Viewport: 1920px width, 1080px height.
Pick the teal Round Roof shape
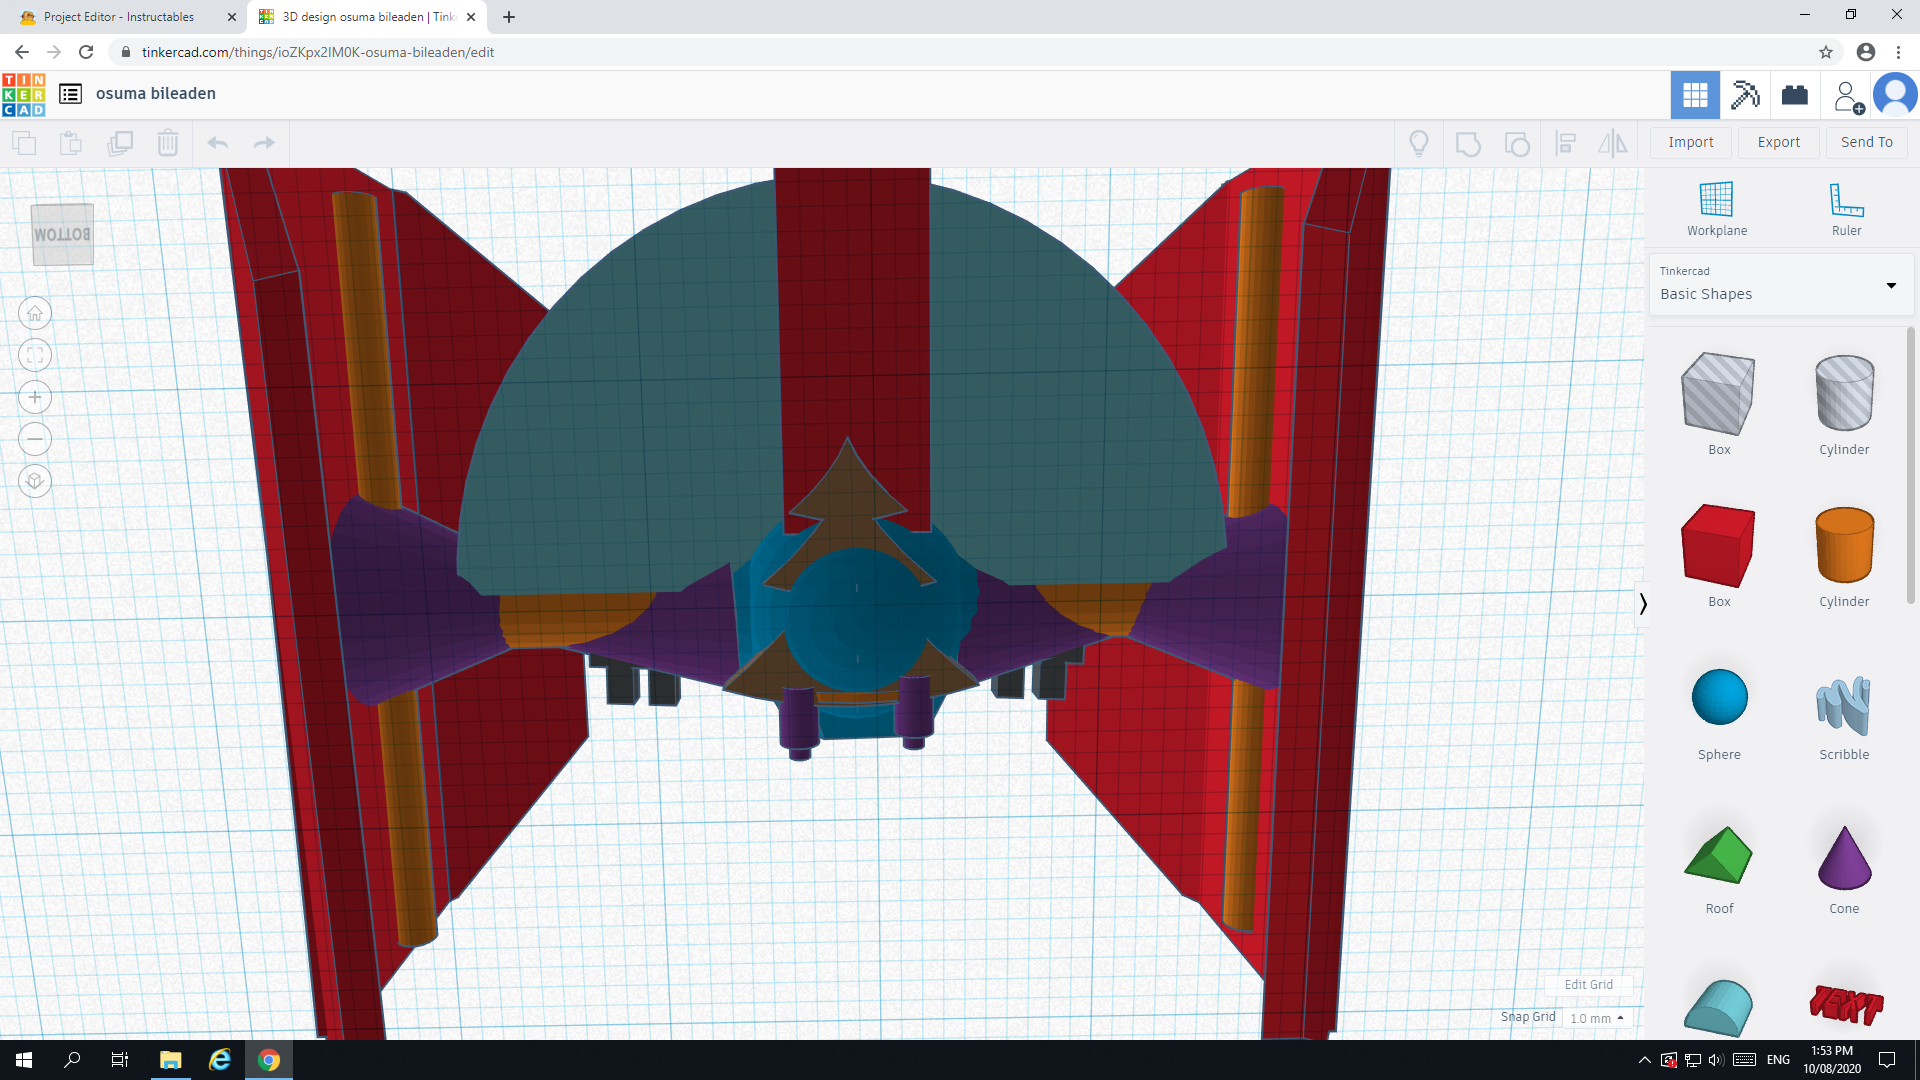pyautogui.click(x=1718, y=1007)
